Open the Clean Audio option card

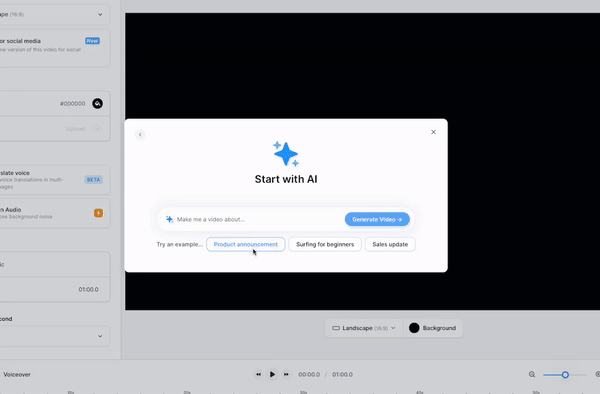[54, 213]
